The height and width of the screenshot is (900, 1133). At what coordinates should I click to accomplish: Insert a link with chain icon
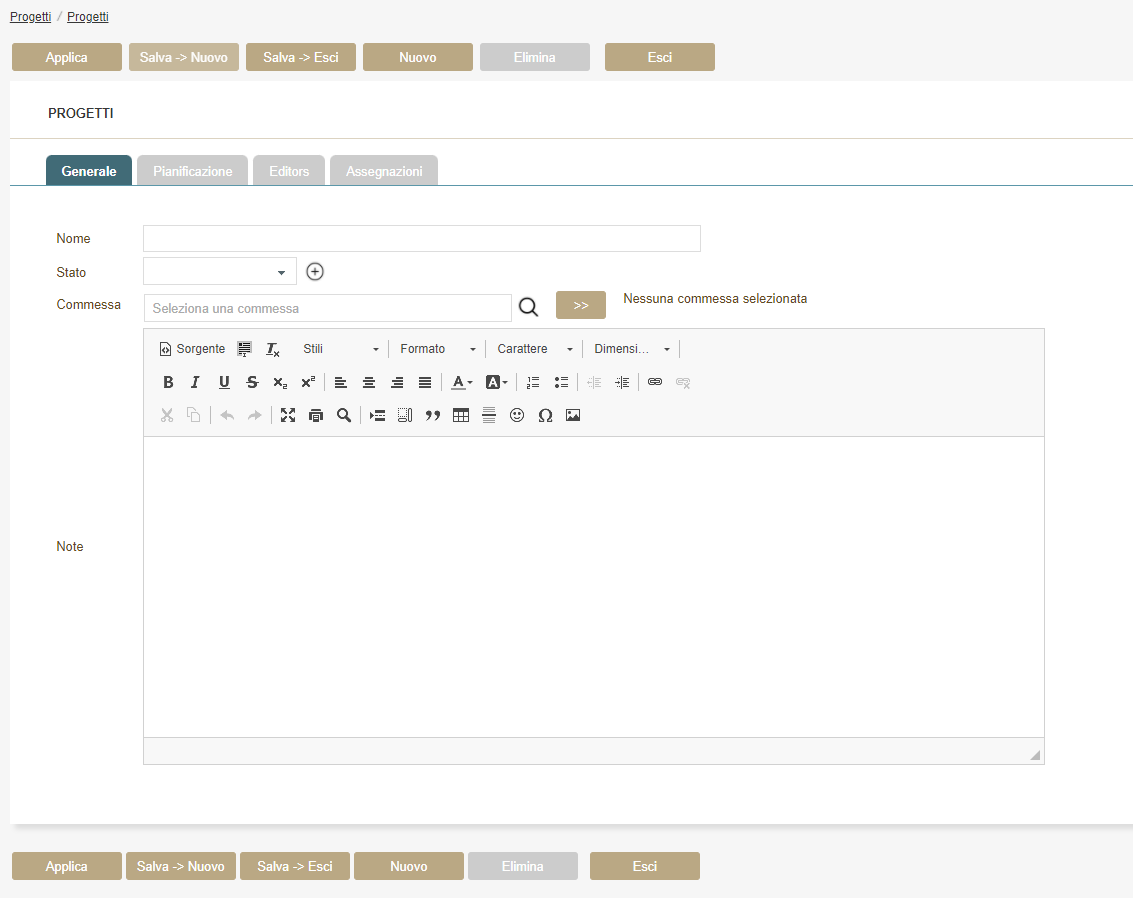coord(655,382)
